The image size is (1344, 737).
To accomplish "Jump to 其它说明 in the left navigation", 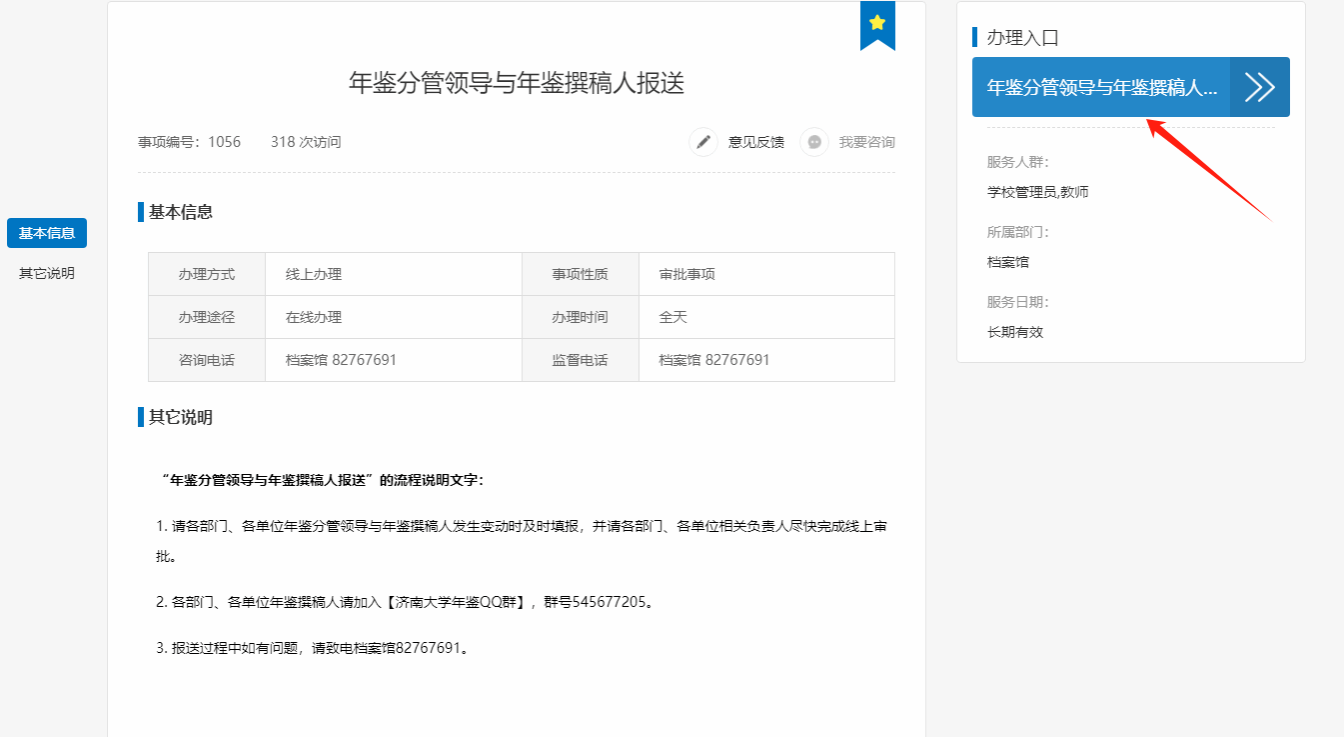I will (47, 273).
